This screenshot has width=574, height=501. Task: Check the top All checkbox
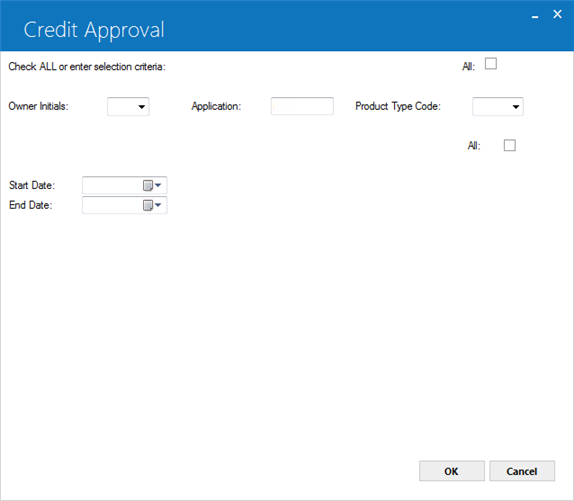click(x=491, y=64)
